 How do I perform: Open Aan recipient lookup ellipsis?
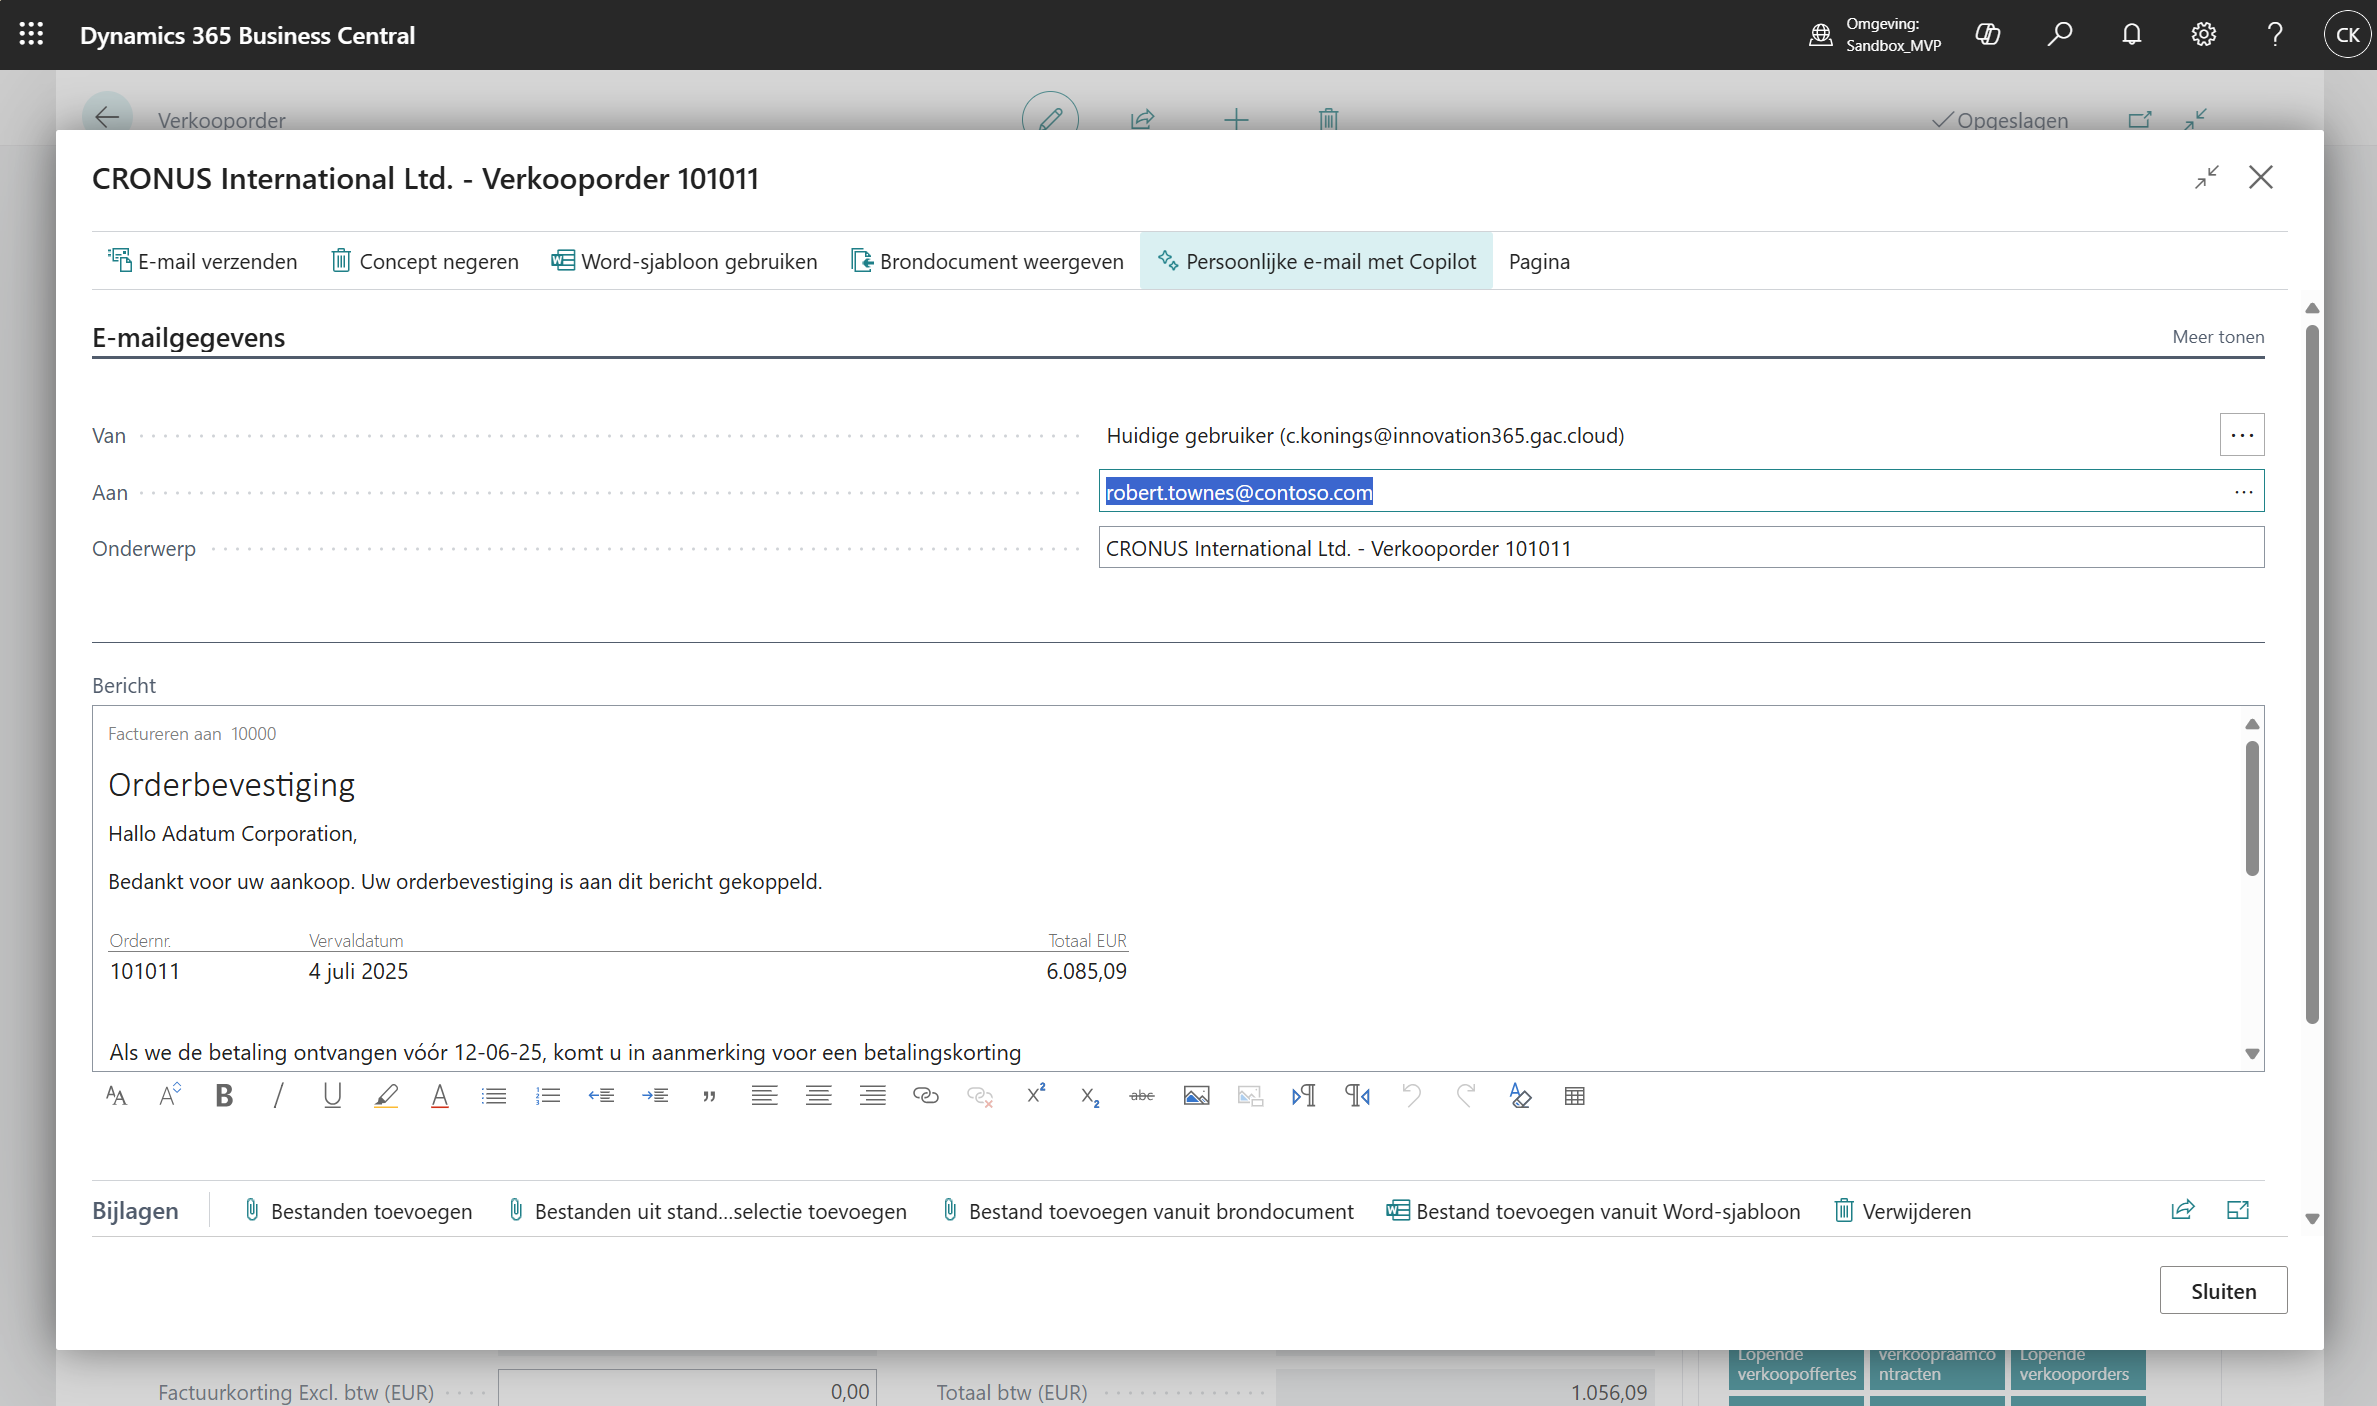click(2243, 492)
